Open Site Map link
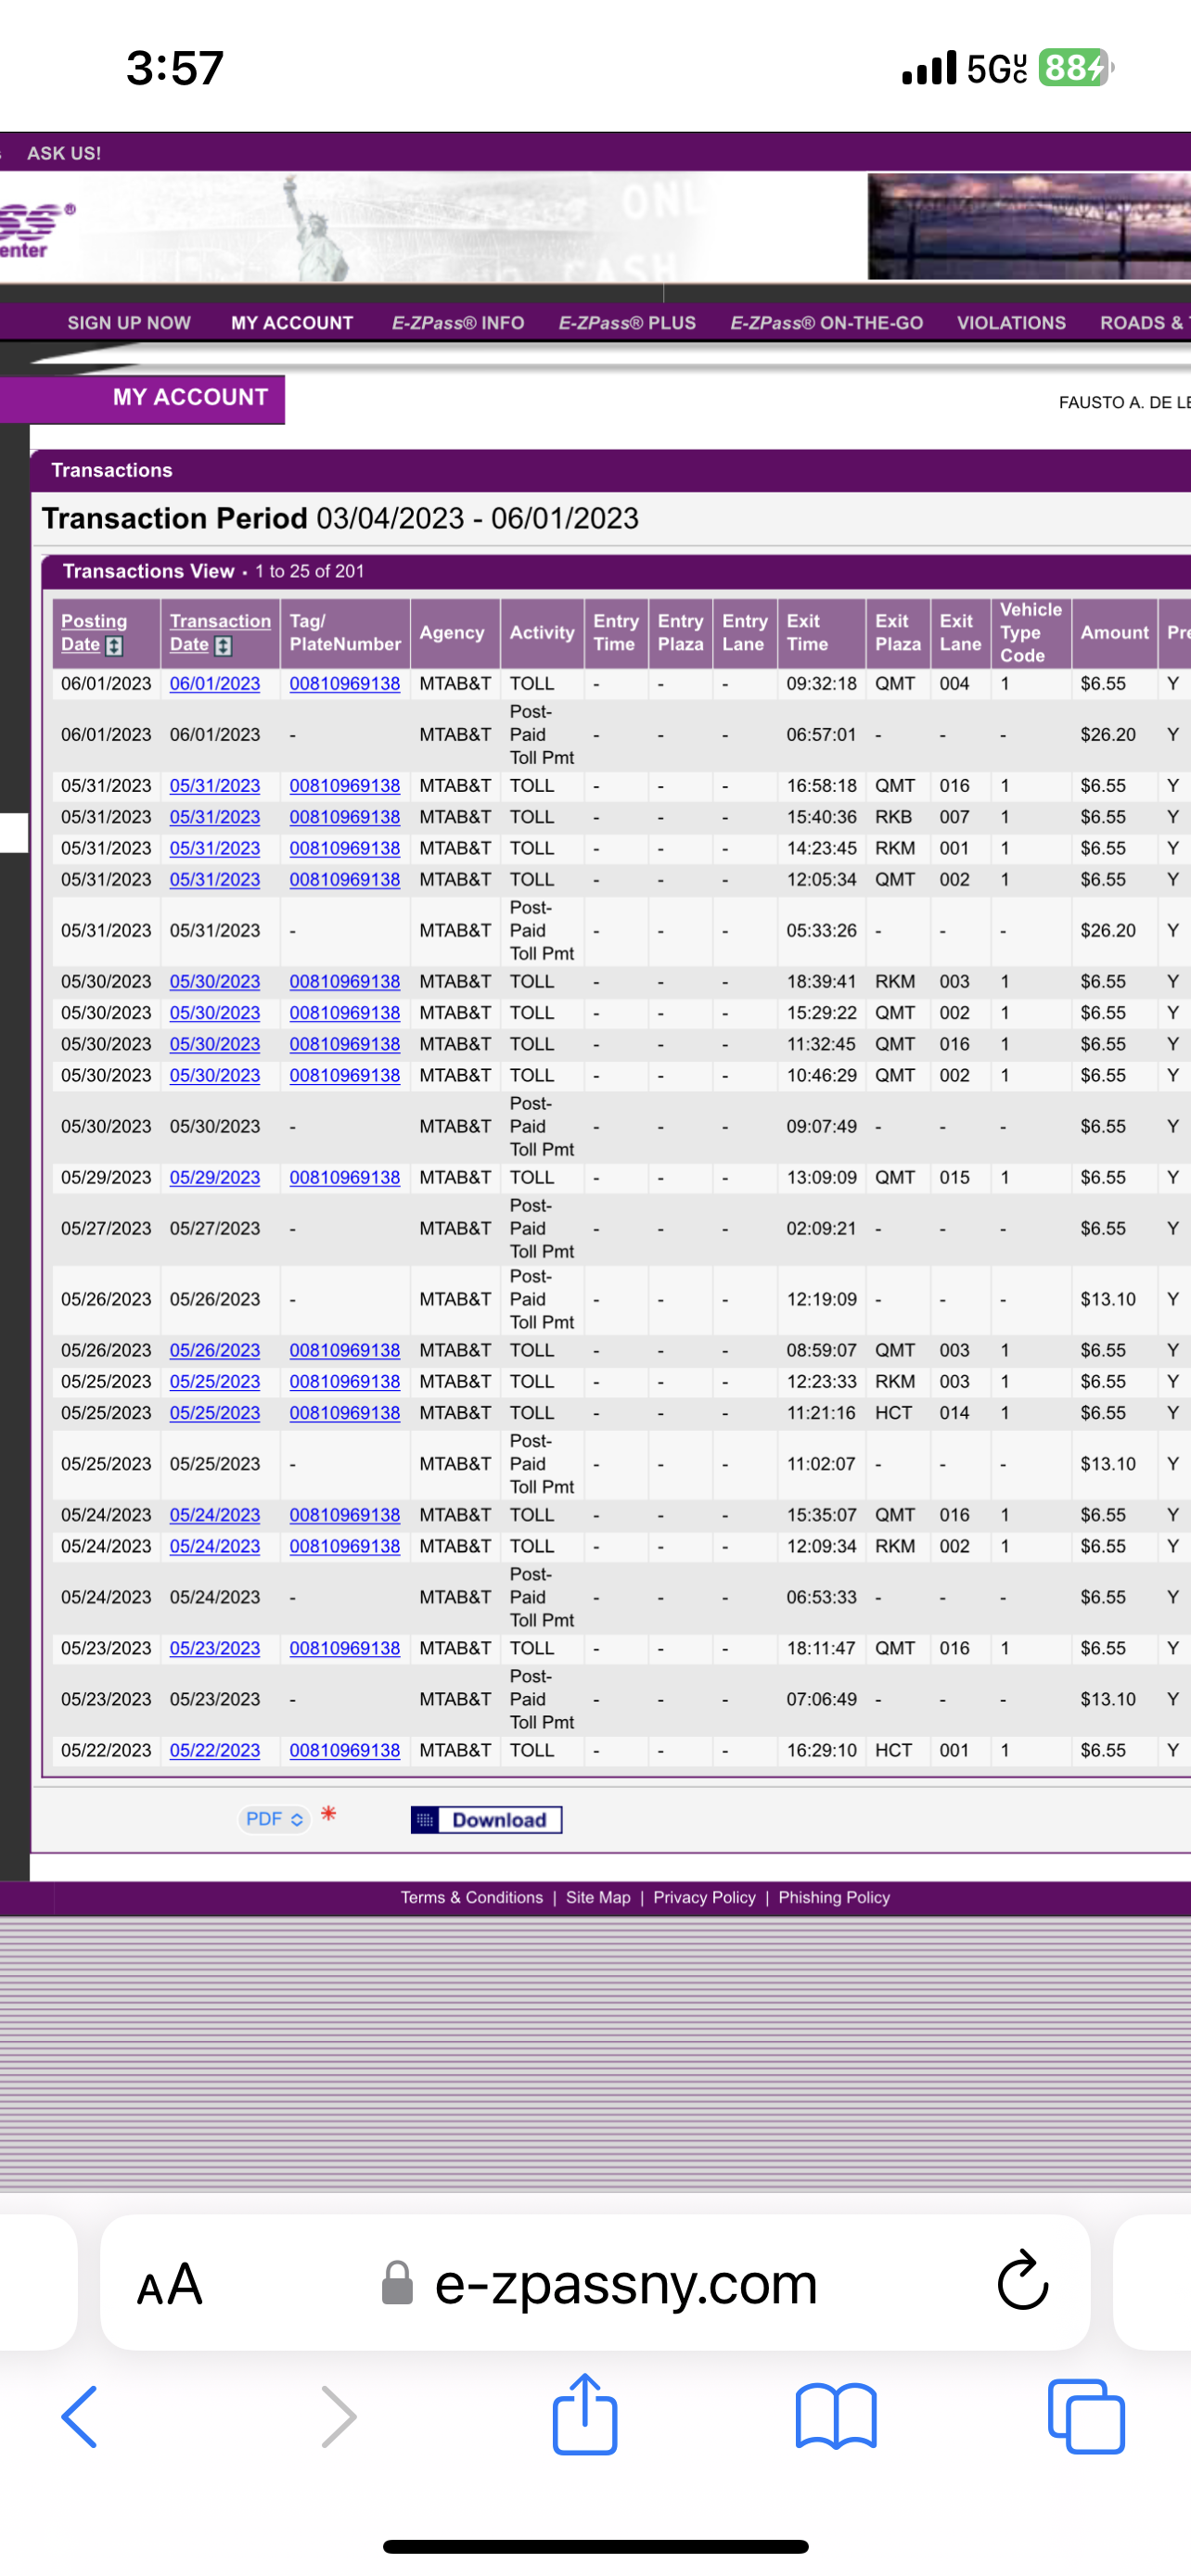This screenshot has width=1191, height=2576. [x=598, y=1897]
